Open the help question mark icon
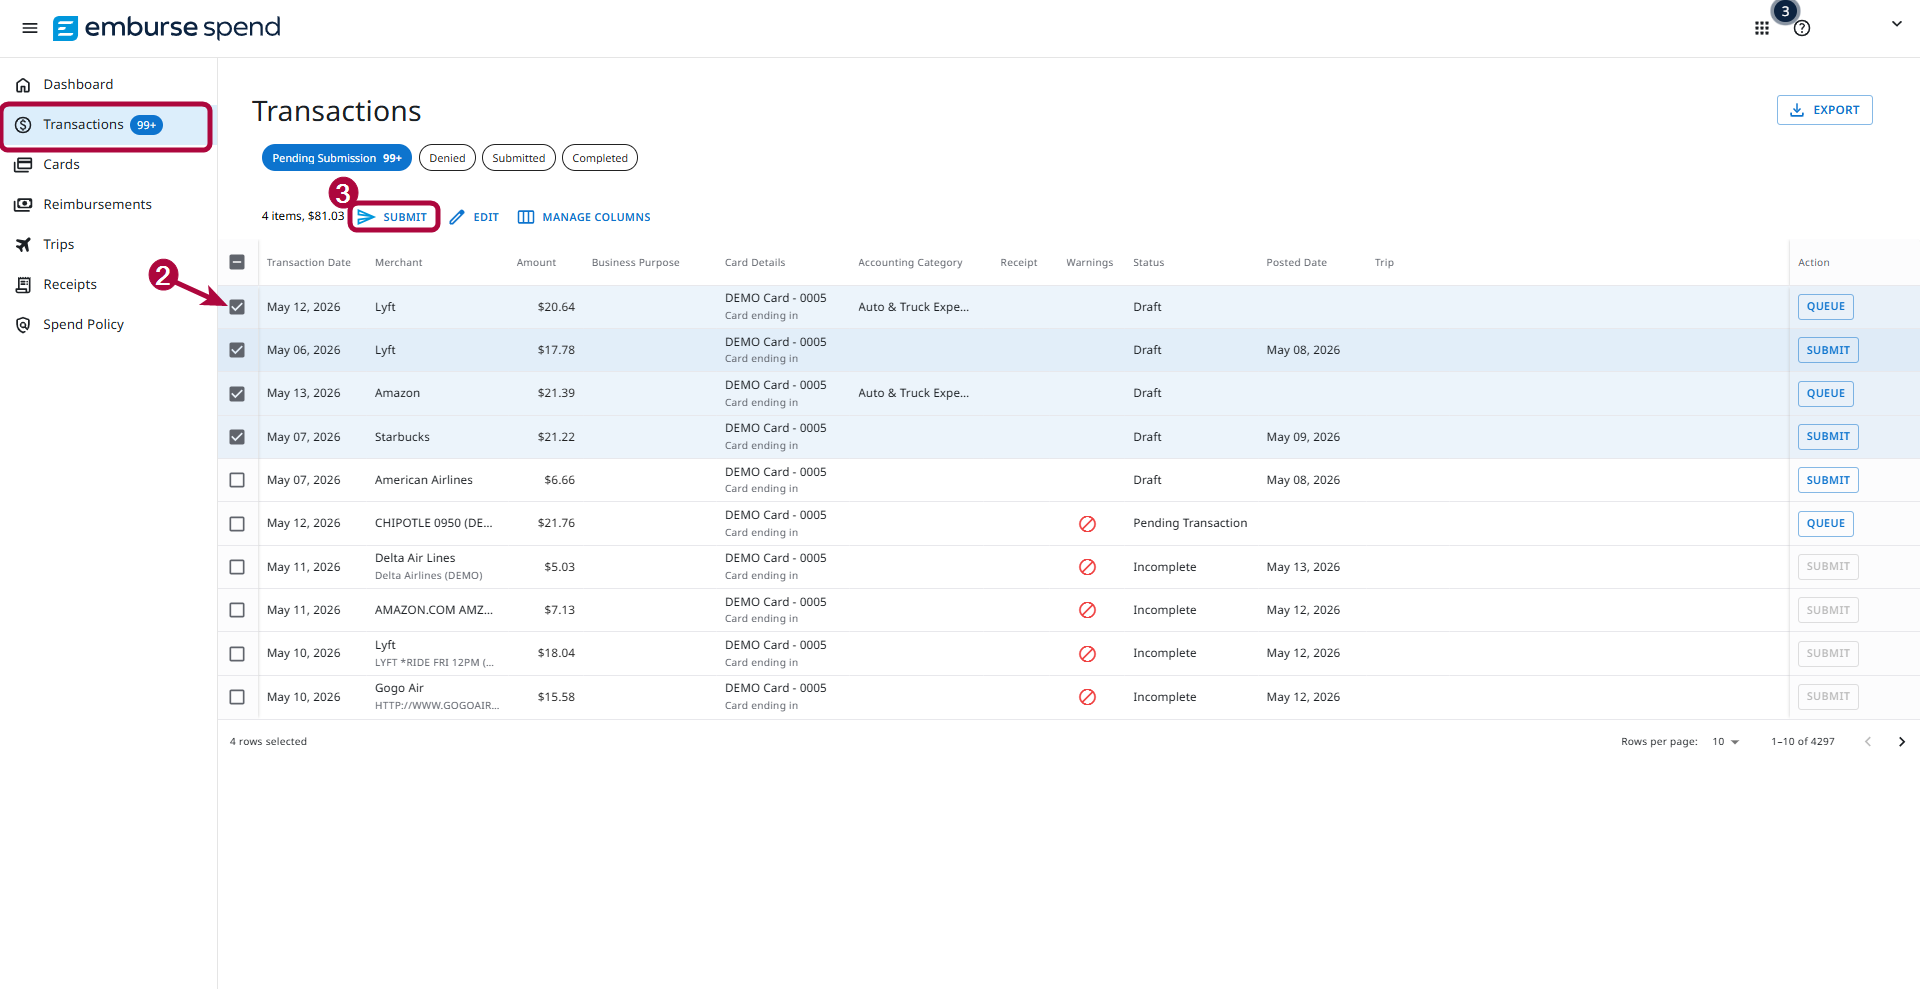Screen dimensions: 1920x989 1802,28
